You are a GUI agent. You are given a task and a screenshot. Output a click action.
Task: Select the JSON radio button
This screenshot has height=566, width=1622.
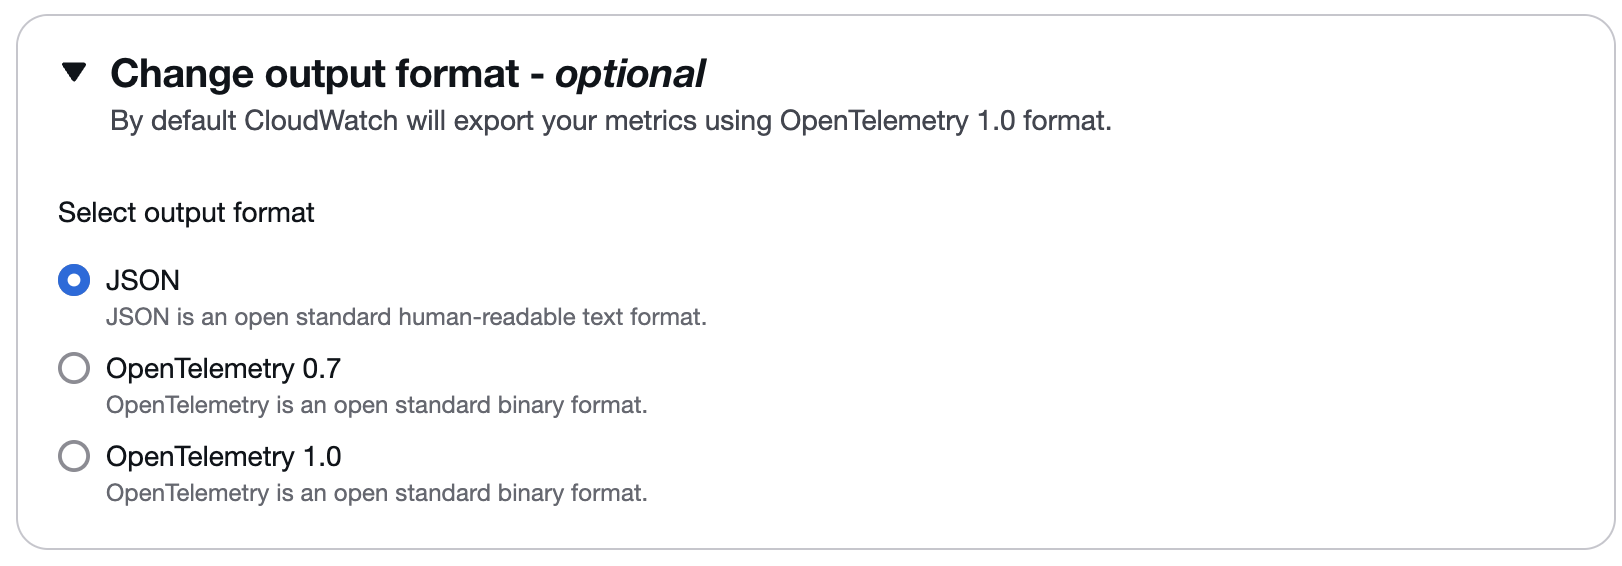(74, 280)
